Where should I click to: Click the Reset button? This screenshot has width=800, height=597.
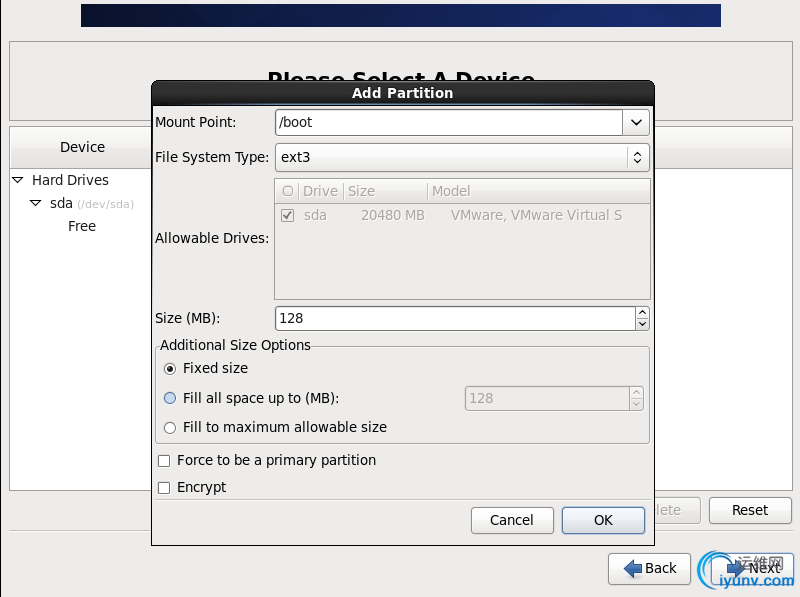tap(749, 510)
